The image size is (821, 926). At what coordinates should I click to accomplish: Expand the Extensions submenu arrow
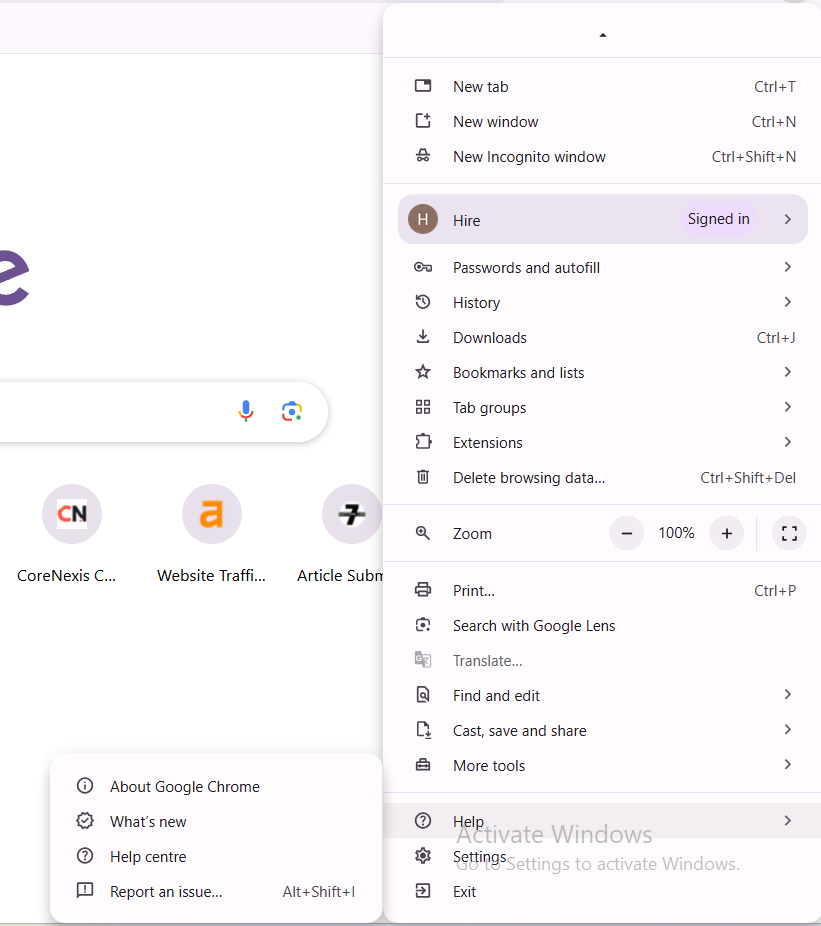(788, 441)
